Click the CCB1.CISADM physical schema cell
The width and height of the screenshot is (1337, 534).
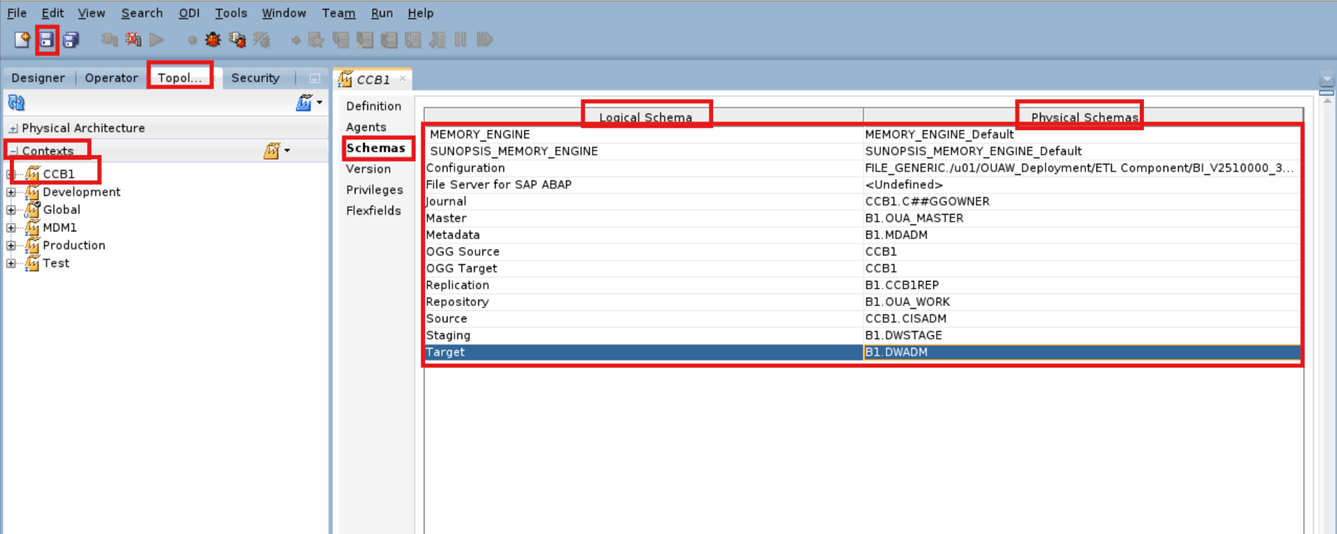tap(1082, 318)
